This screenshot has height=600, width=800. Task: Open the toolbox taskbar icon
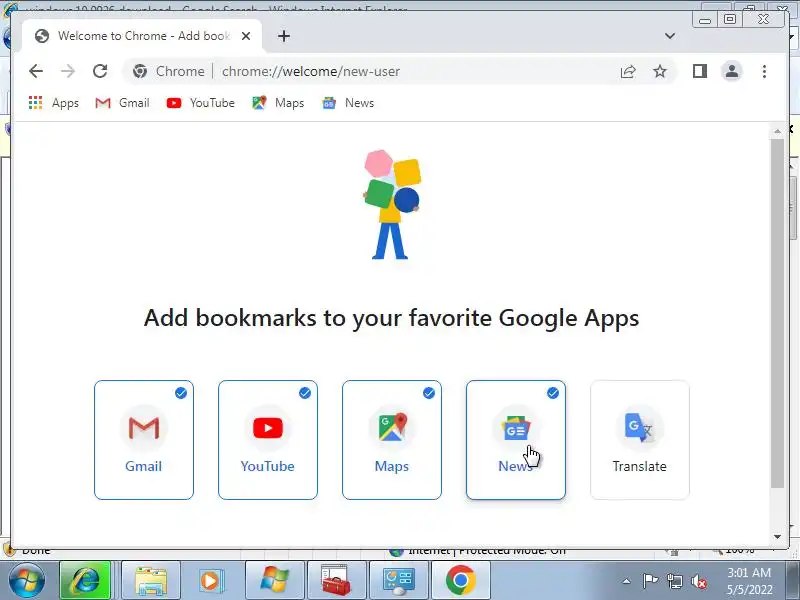336,580
